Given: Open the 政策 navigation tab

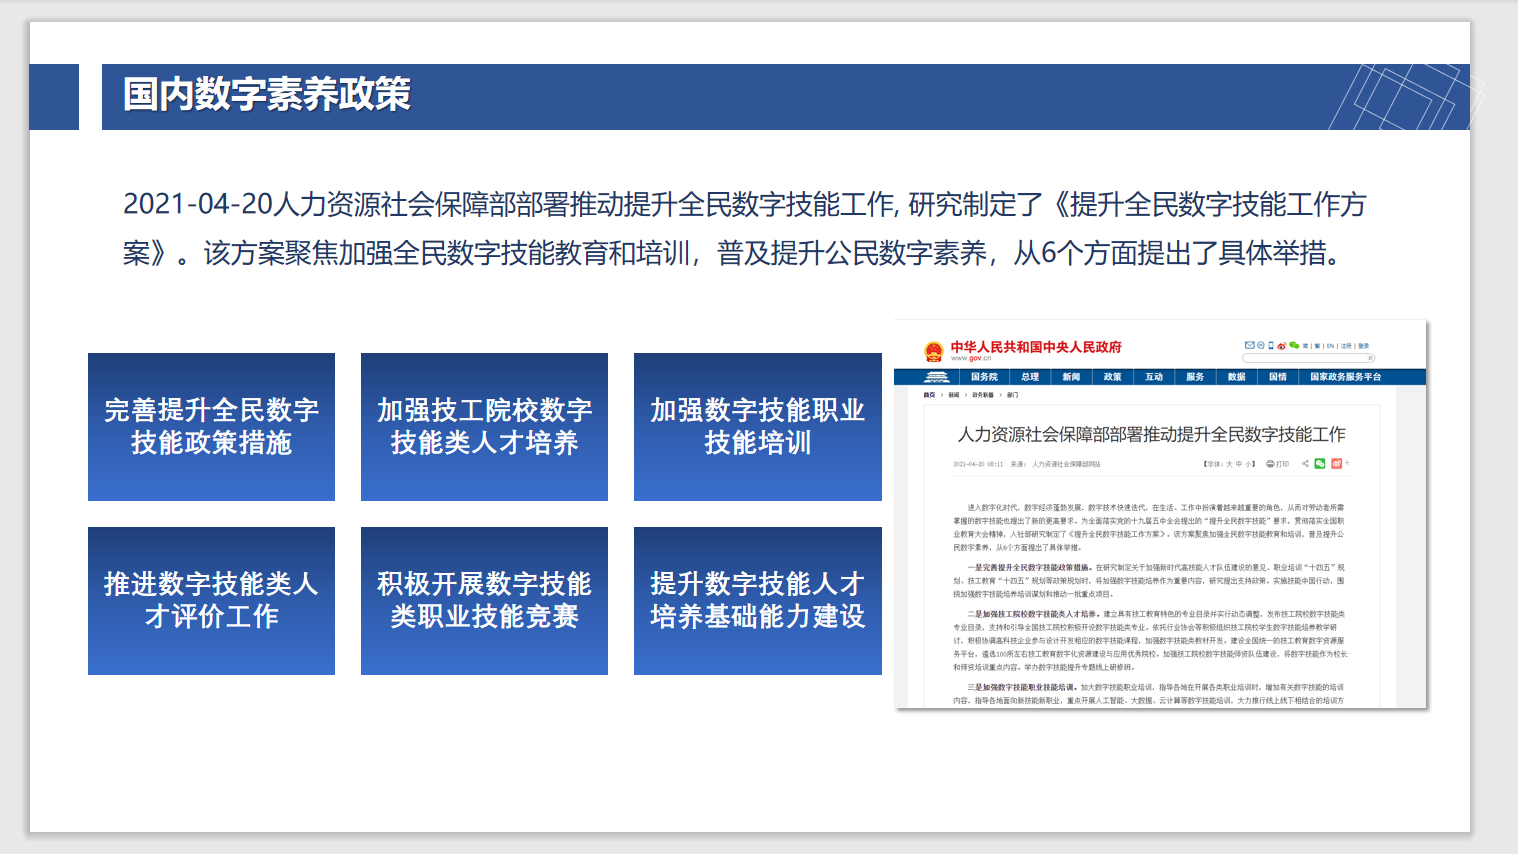Looking at the screenshot, I should [1112, 377].
